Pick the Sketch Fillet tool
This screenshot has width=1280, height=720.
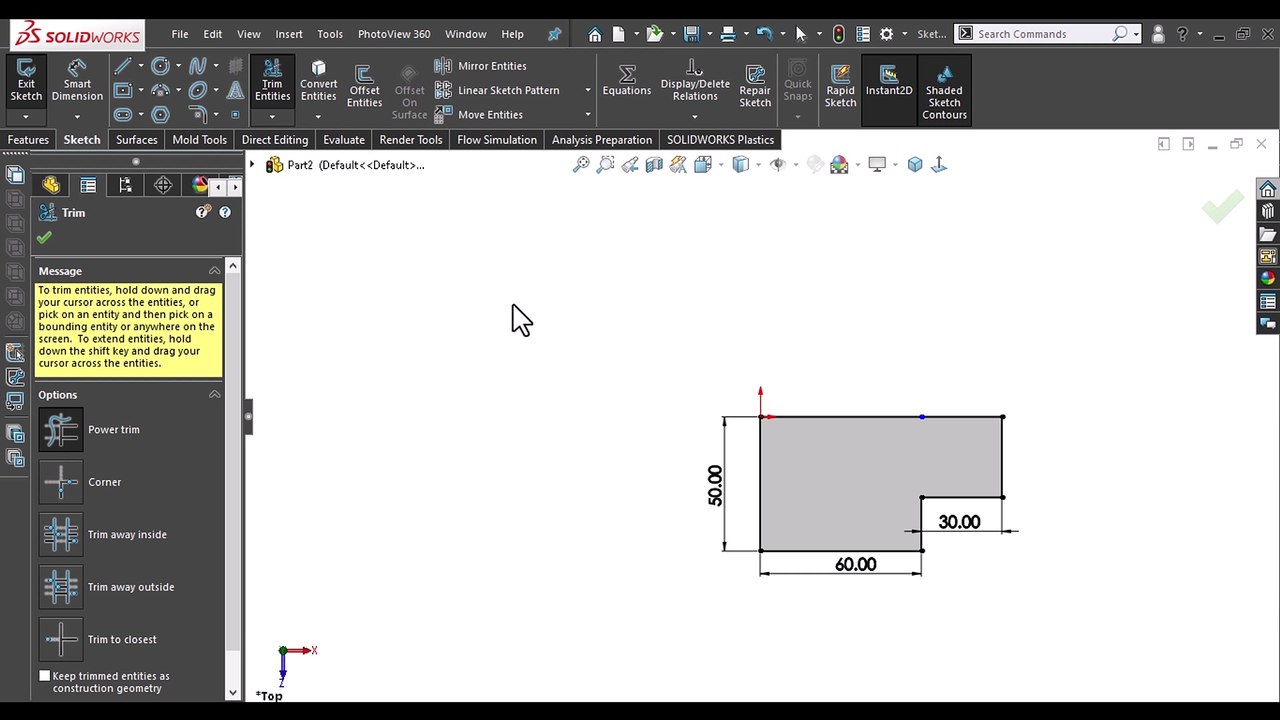point(198,114)
